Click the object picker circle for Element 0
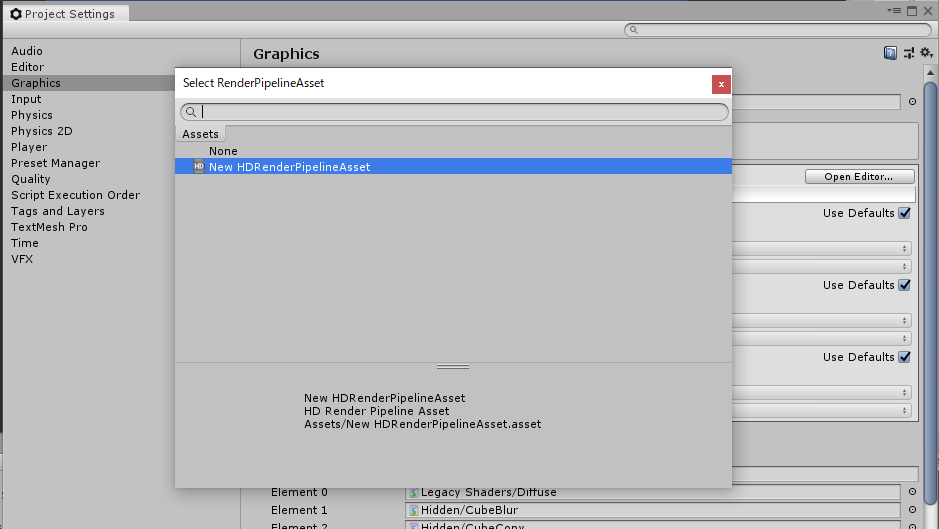This screenshot has width=939, height=529. (912, 492)
